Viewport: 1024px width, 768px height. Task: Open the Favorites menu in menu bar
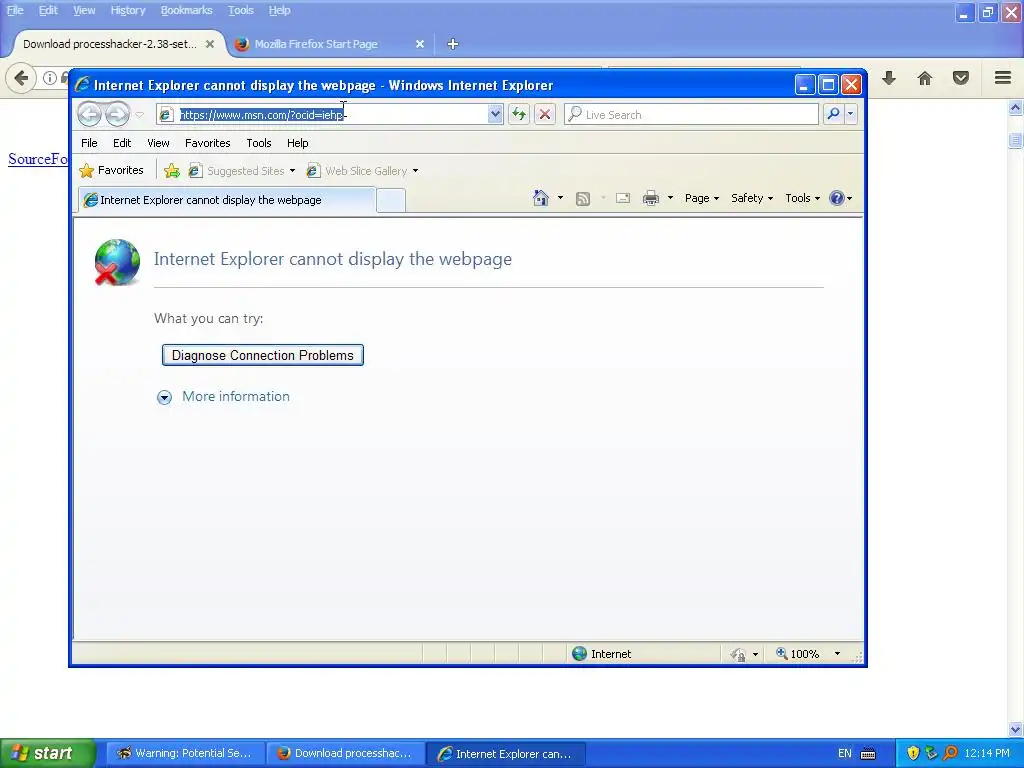click(x=208, y=143)
